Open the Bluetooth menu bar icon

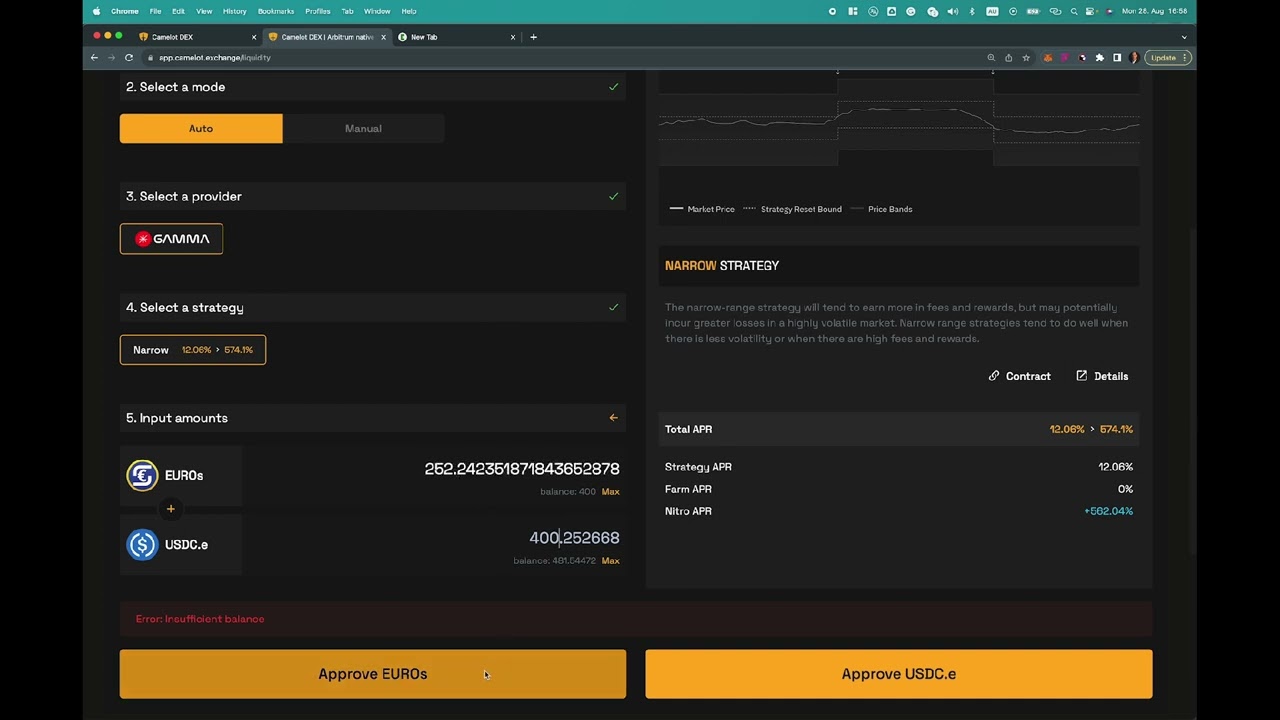pyautogui.click(x=972, y=11)
